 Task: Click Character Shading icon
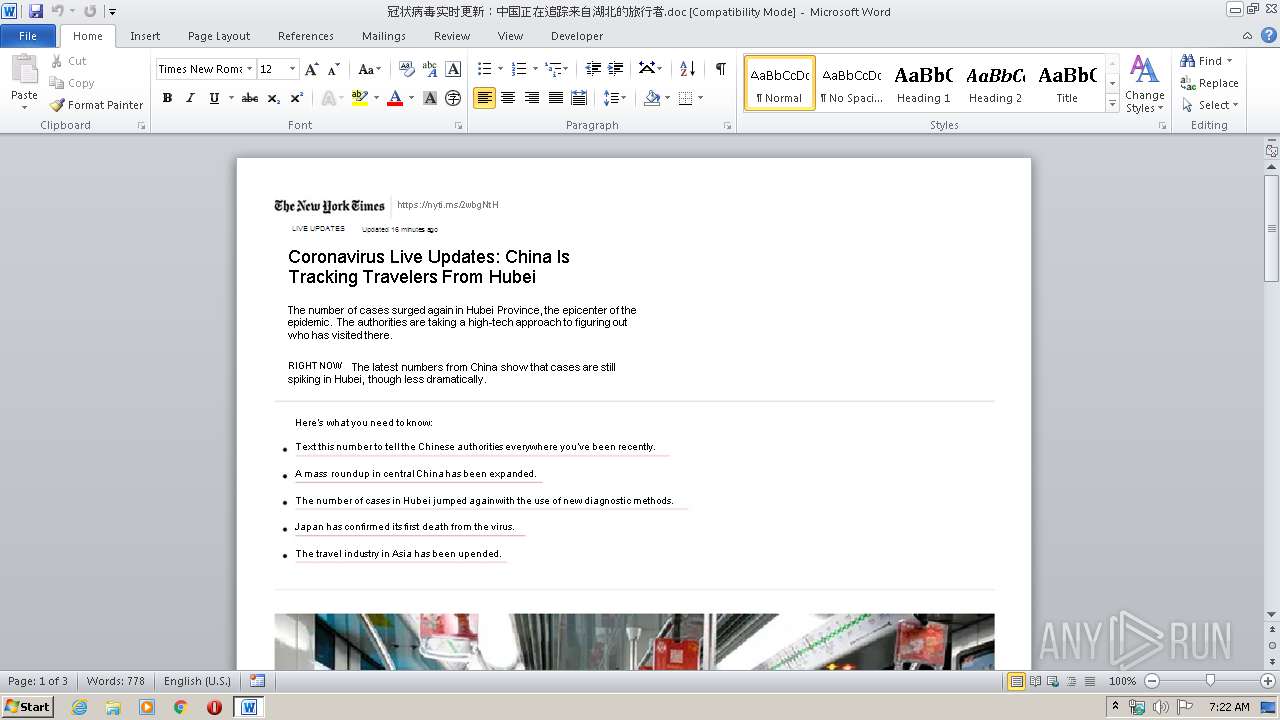(430, 98)
